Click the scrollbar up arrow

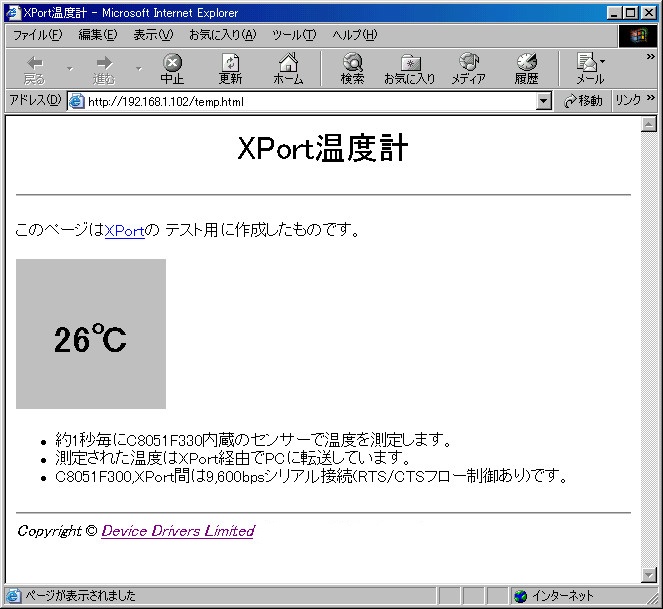[x=649, y=124]
